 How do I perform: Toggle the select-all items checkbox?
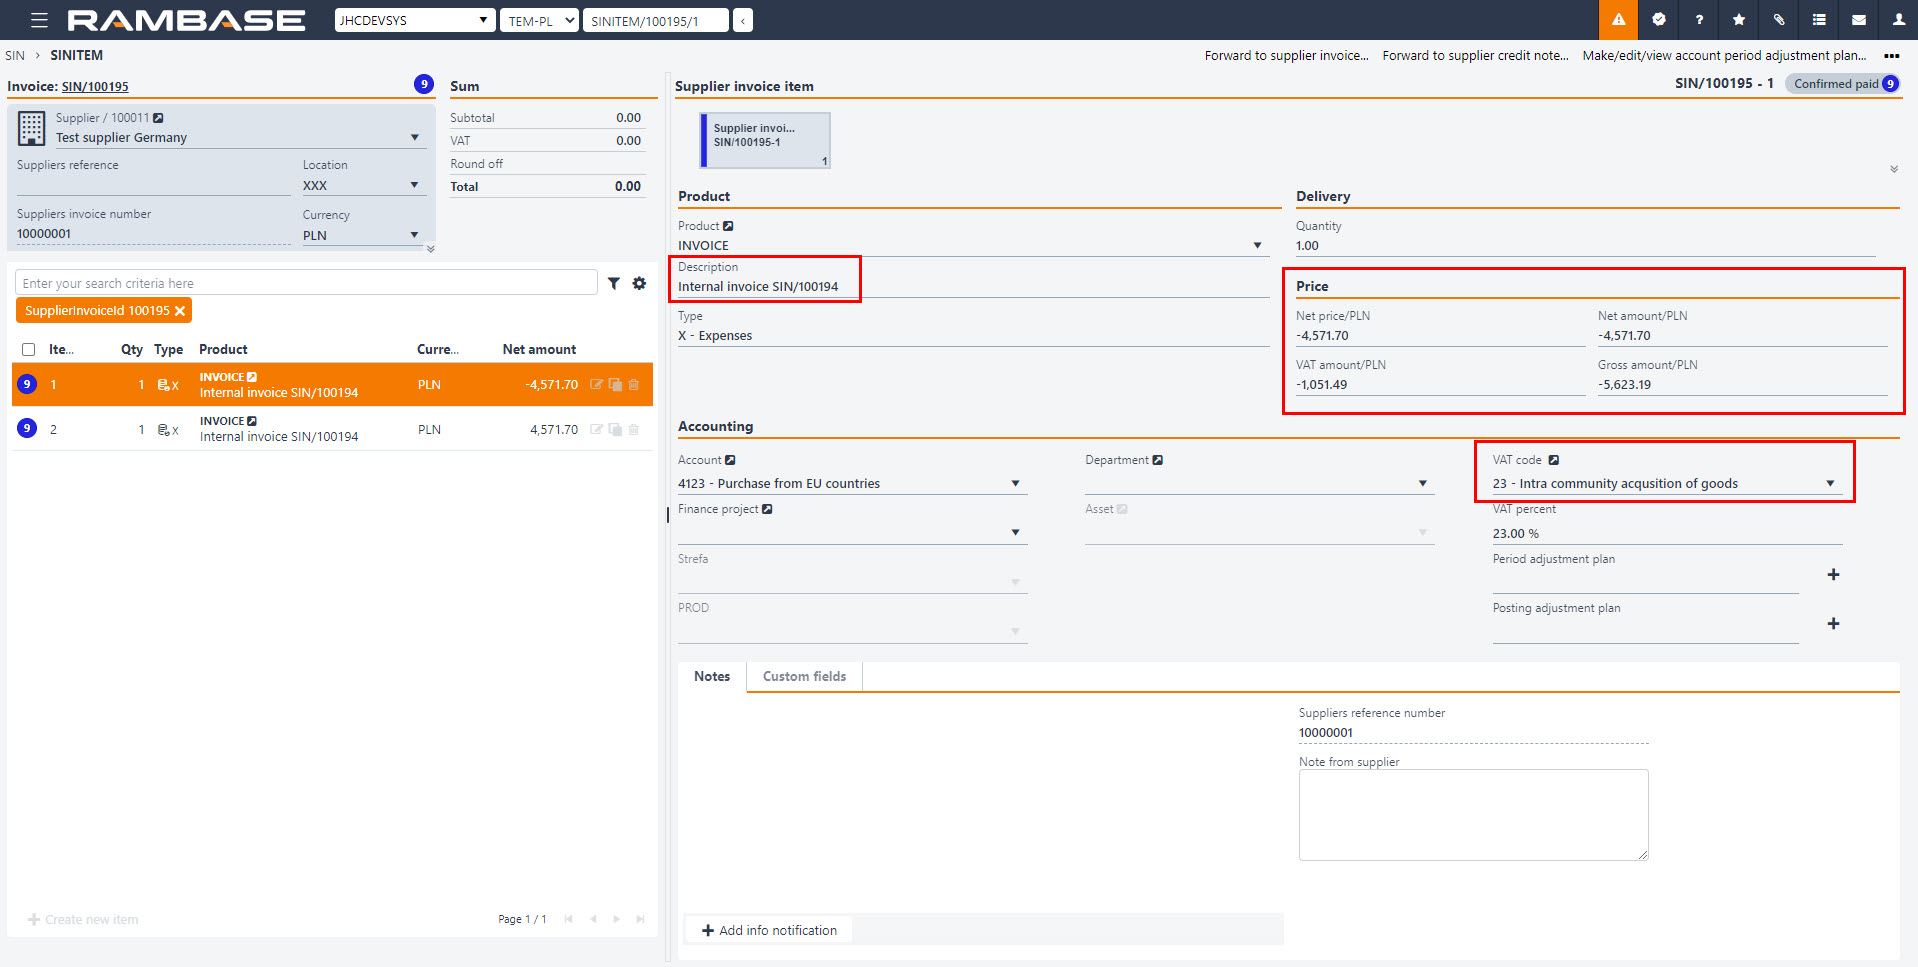coord(29,349)
